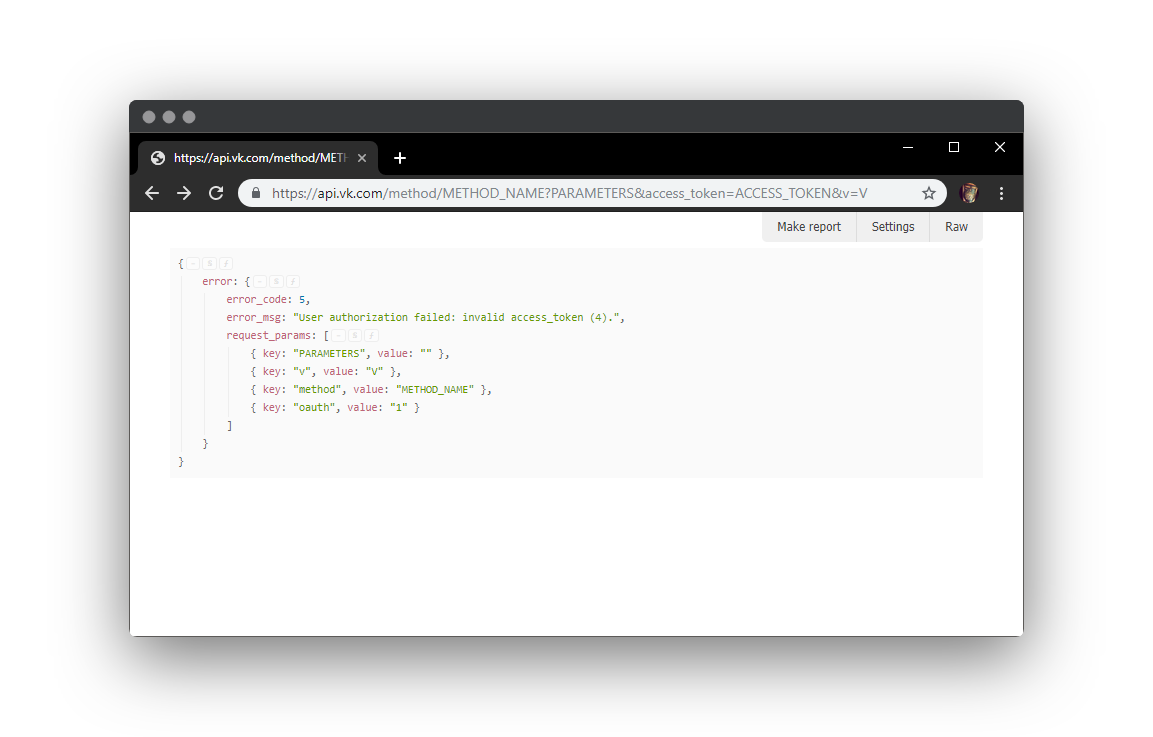Click the f button next to error

pyautogui.click(x=293, y=281)
